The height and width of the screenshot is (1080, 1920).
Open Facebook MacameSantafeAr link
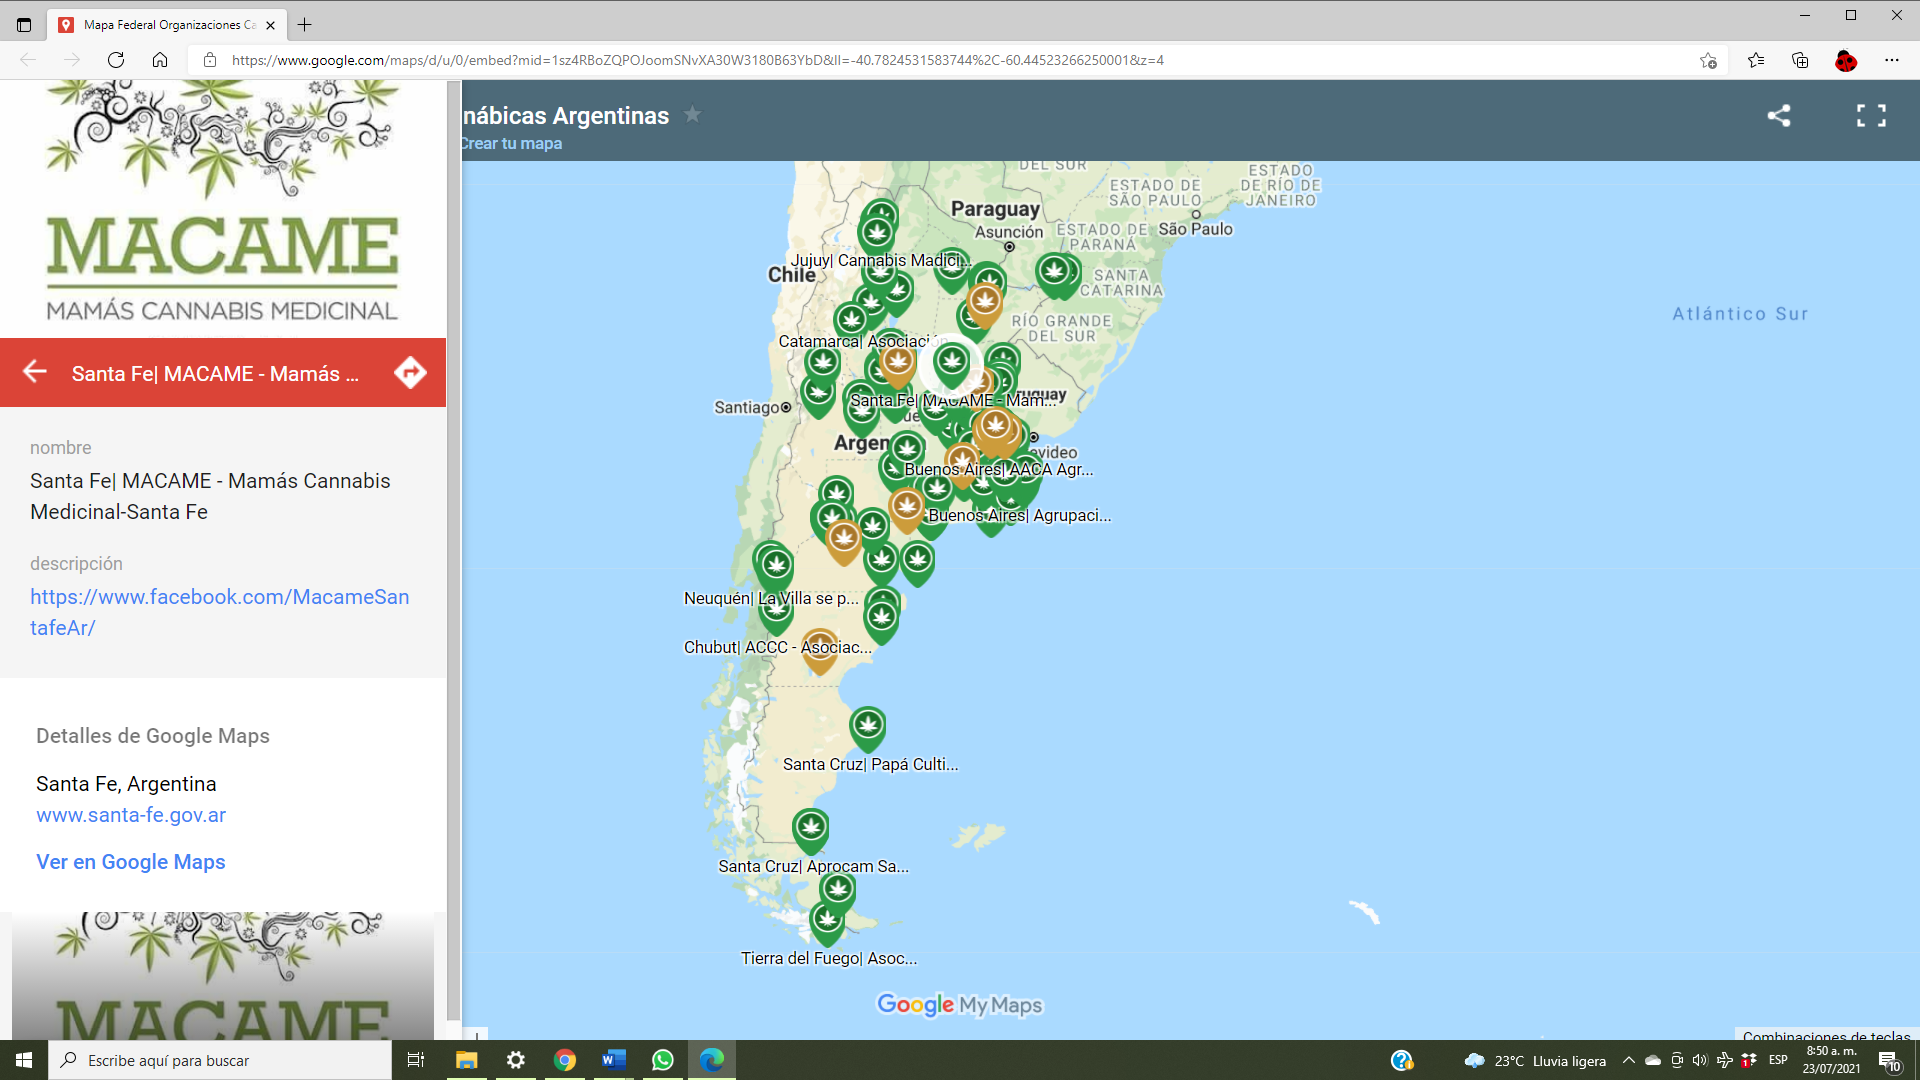pyautogui.click(x=219, y=612)
